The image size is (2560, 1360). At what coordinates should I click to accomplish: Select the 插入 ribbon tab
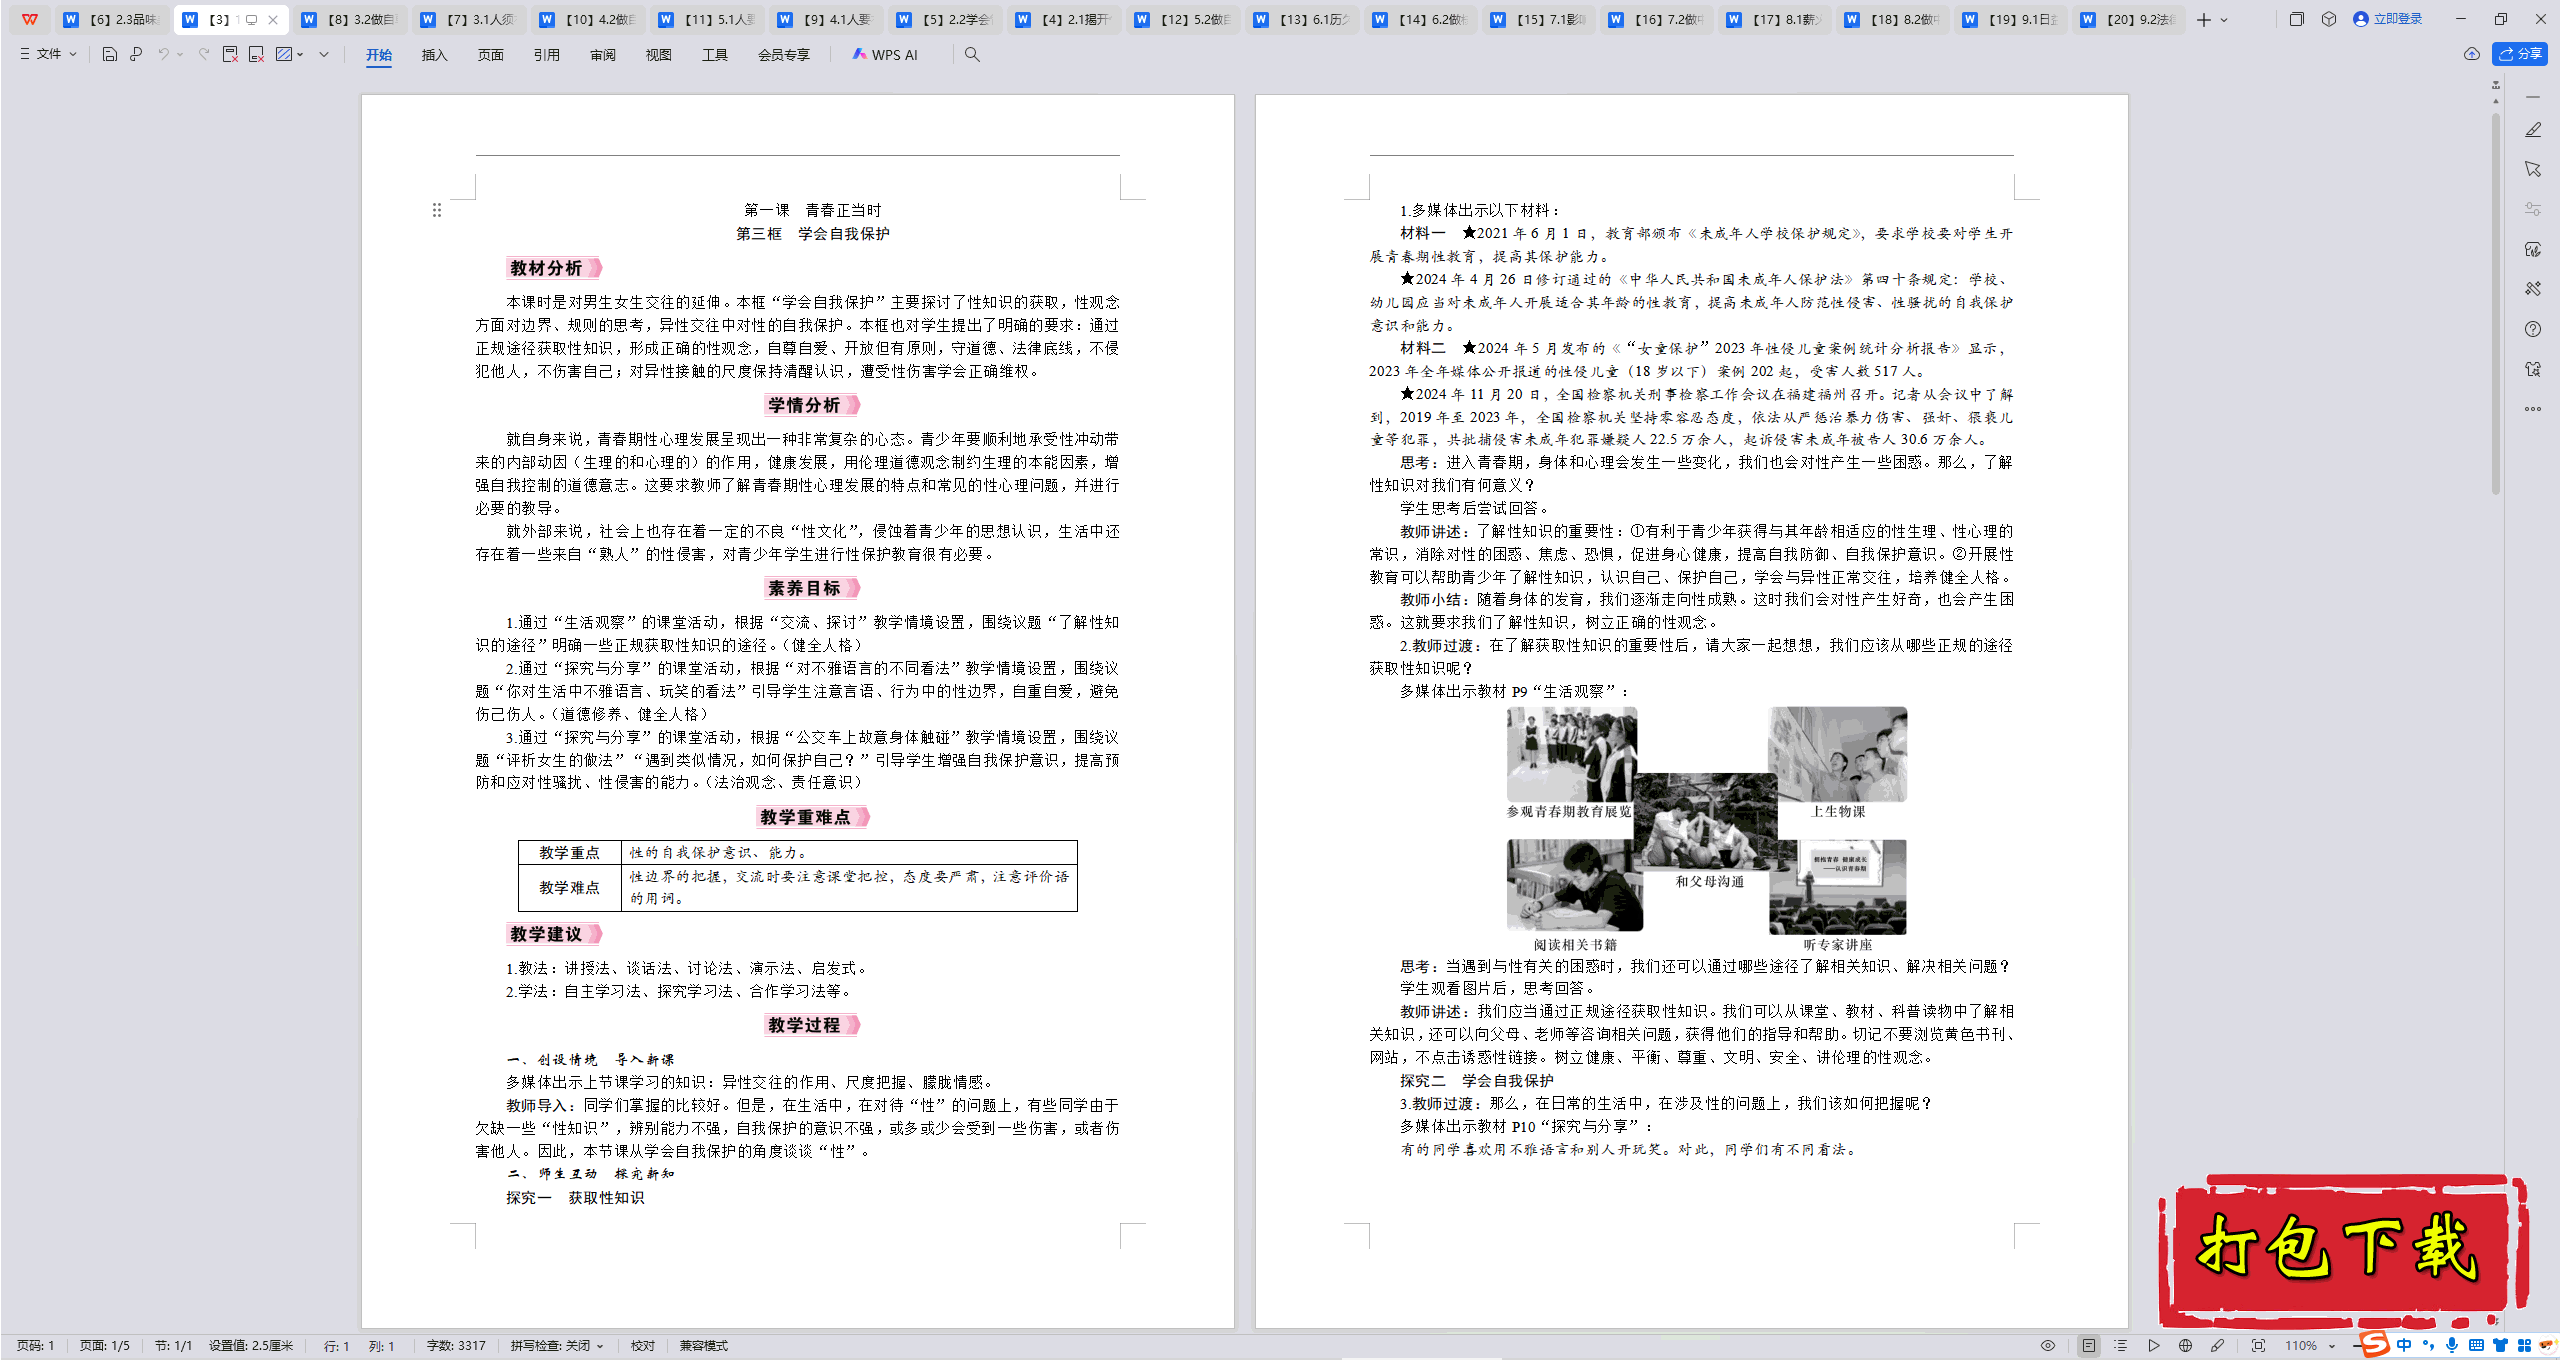[x=434, y=55]
